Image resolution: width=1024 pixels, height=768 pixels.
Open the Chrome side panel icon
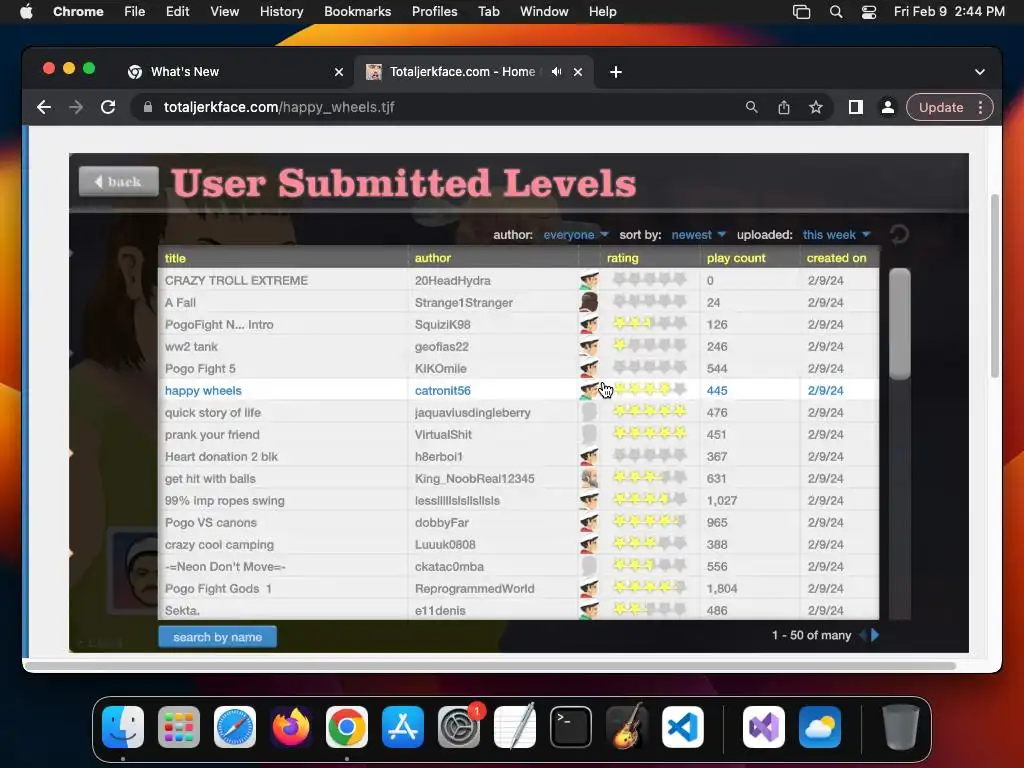click(x=856, y=107)
